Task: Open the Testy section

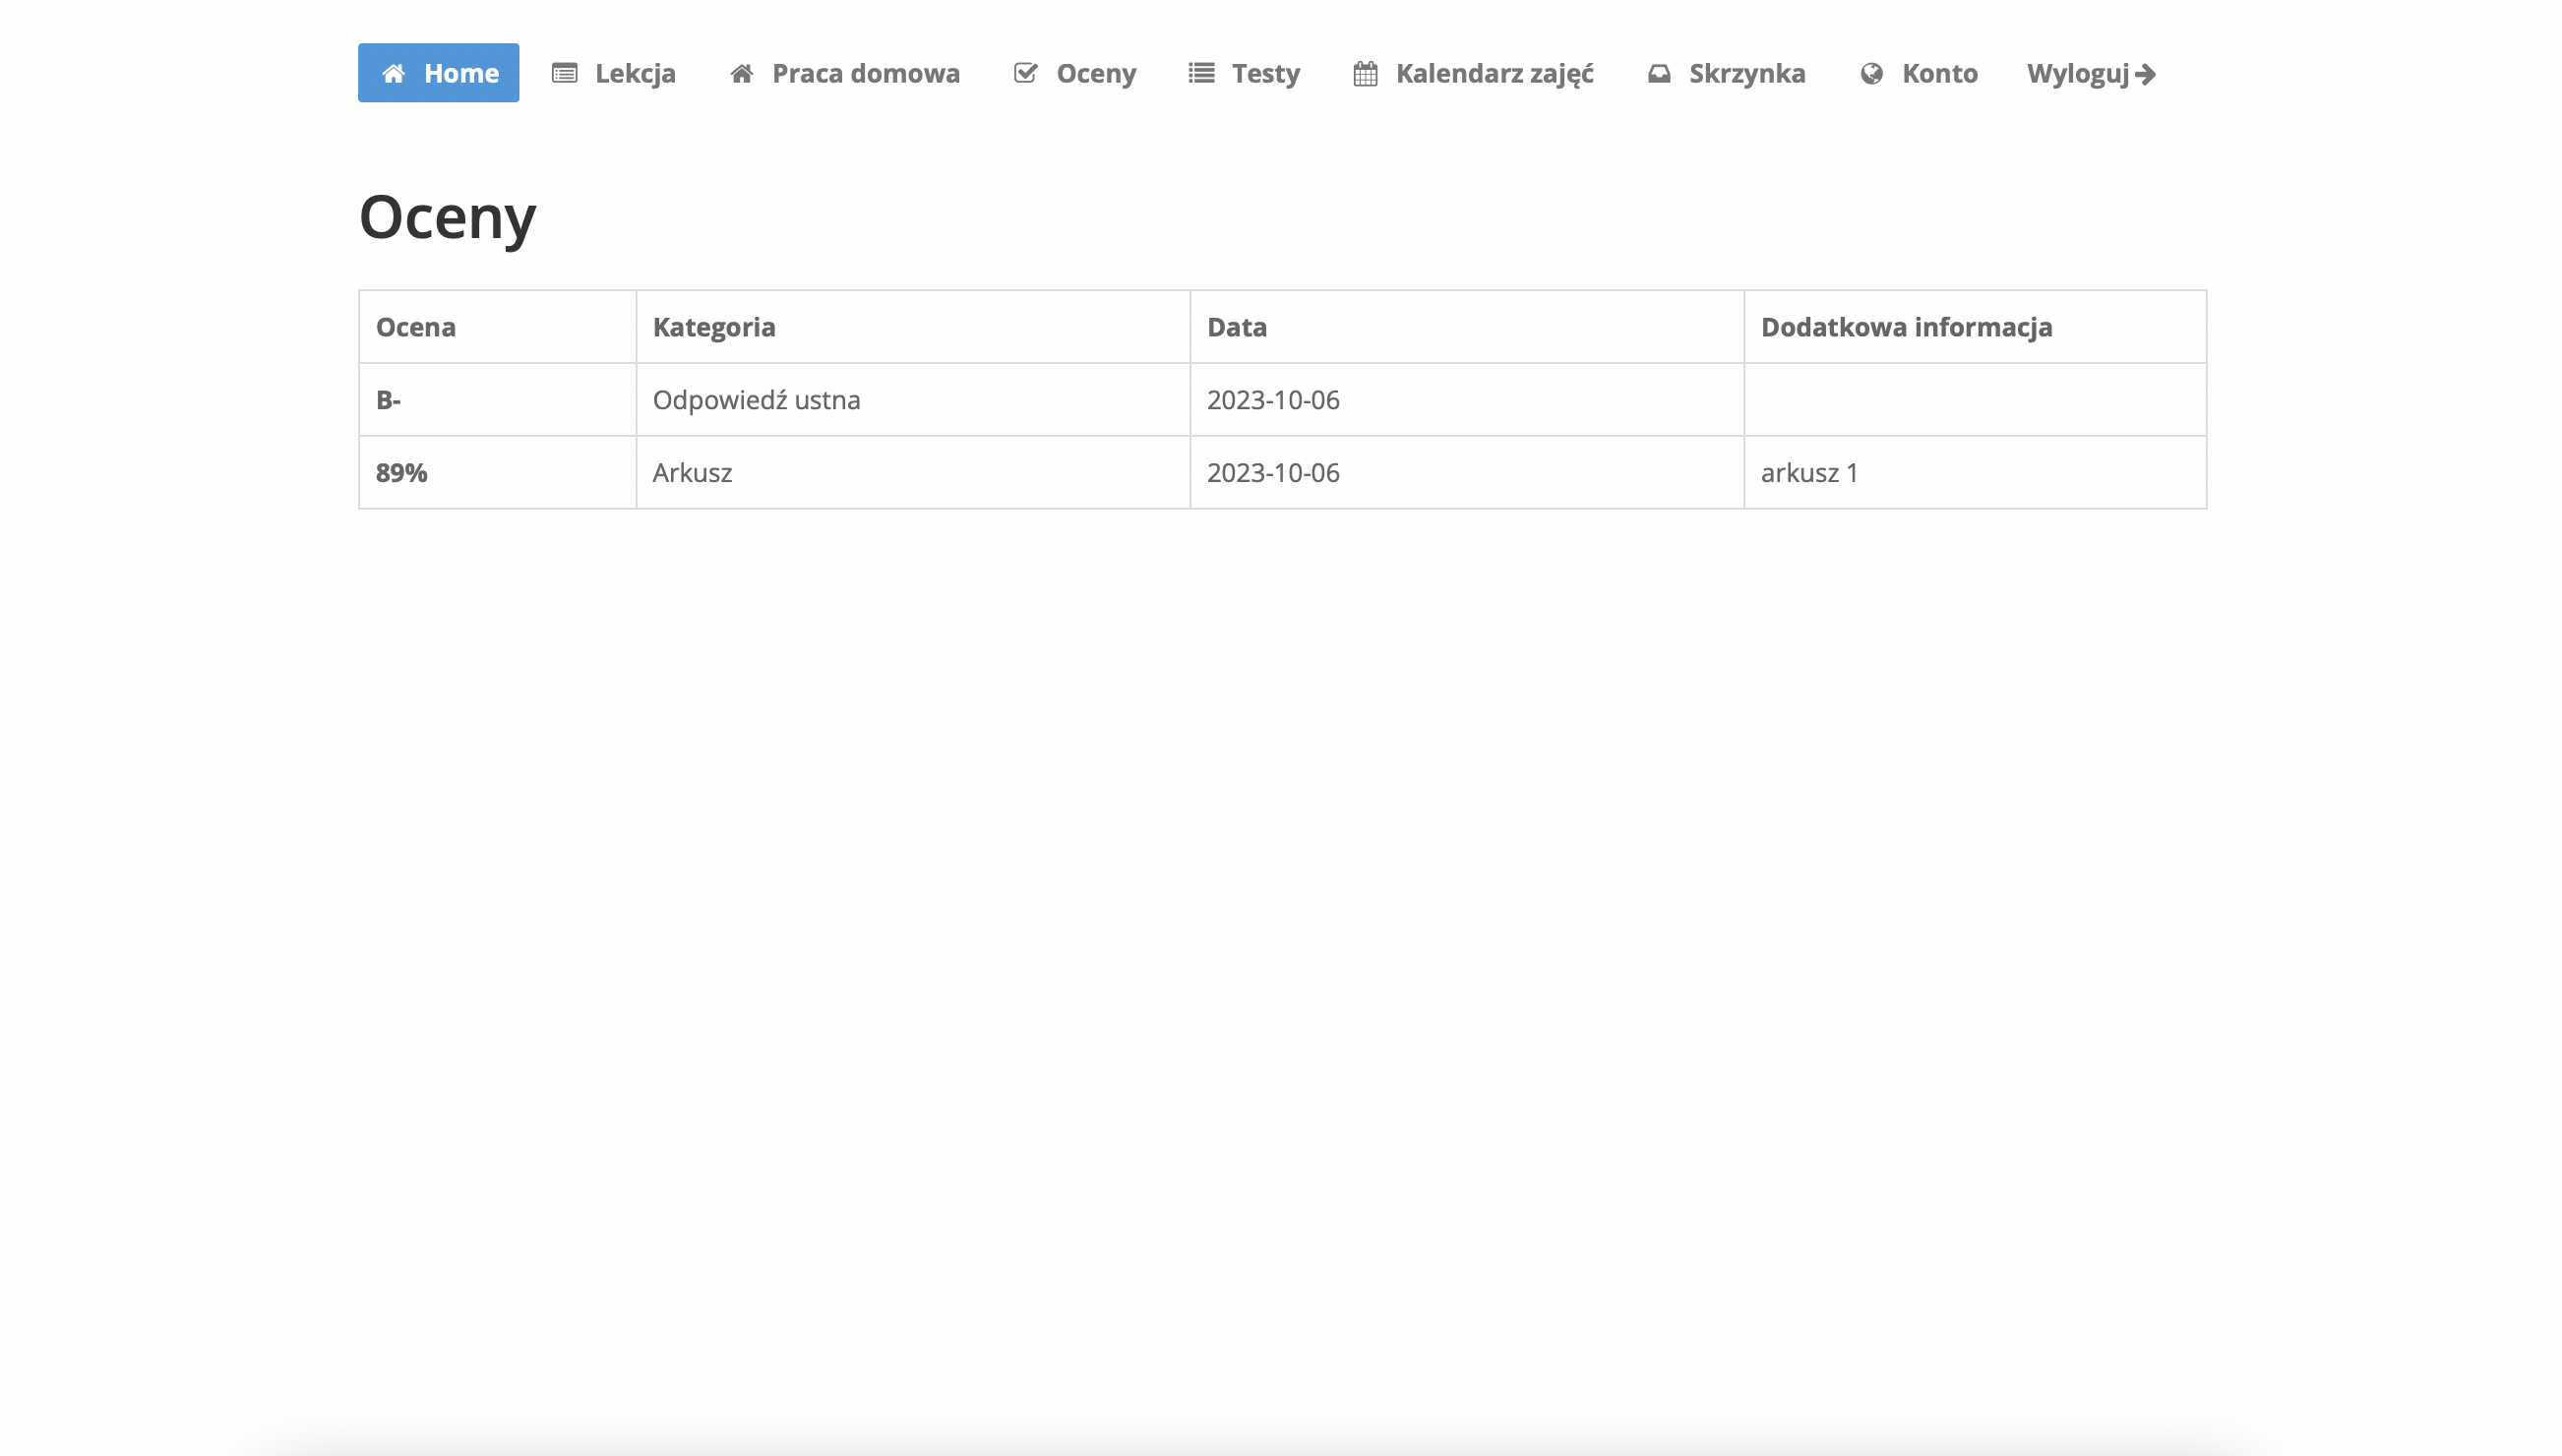Action: [1265, 73]
